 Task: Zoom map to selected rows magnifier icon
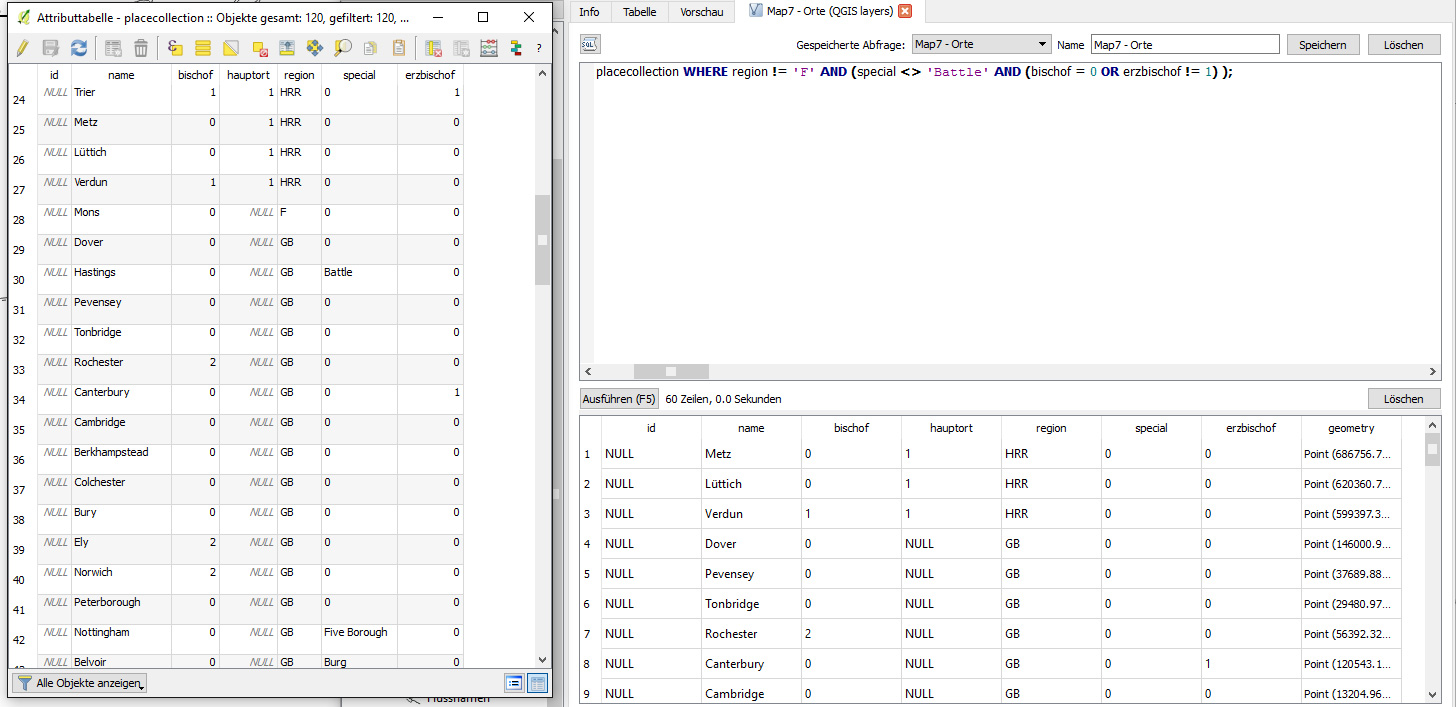(343, 48)
